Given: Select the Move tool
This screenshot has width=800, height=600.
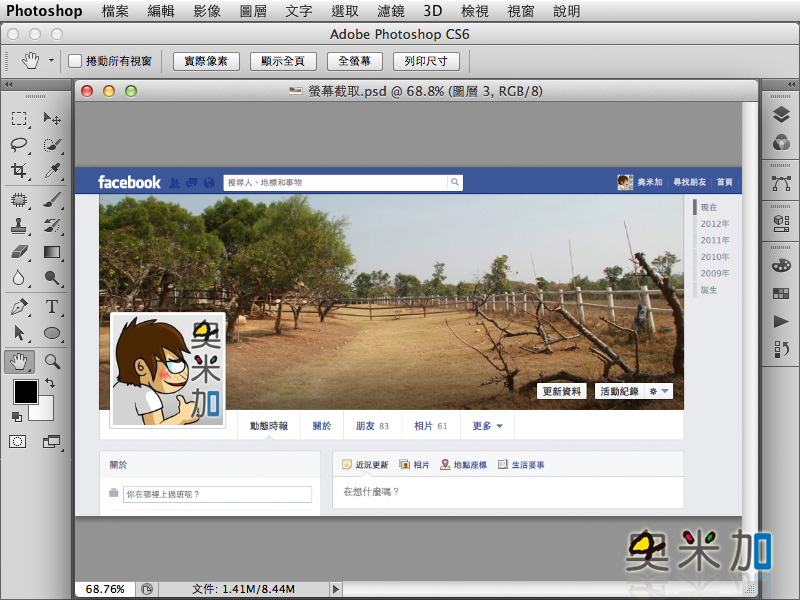Looking at the screenshot, I should [52, 118].
